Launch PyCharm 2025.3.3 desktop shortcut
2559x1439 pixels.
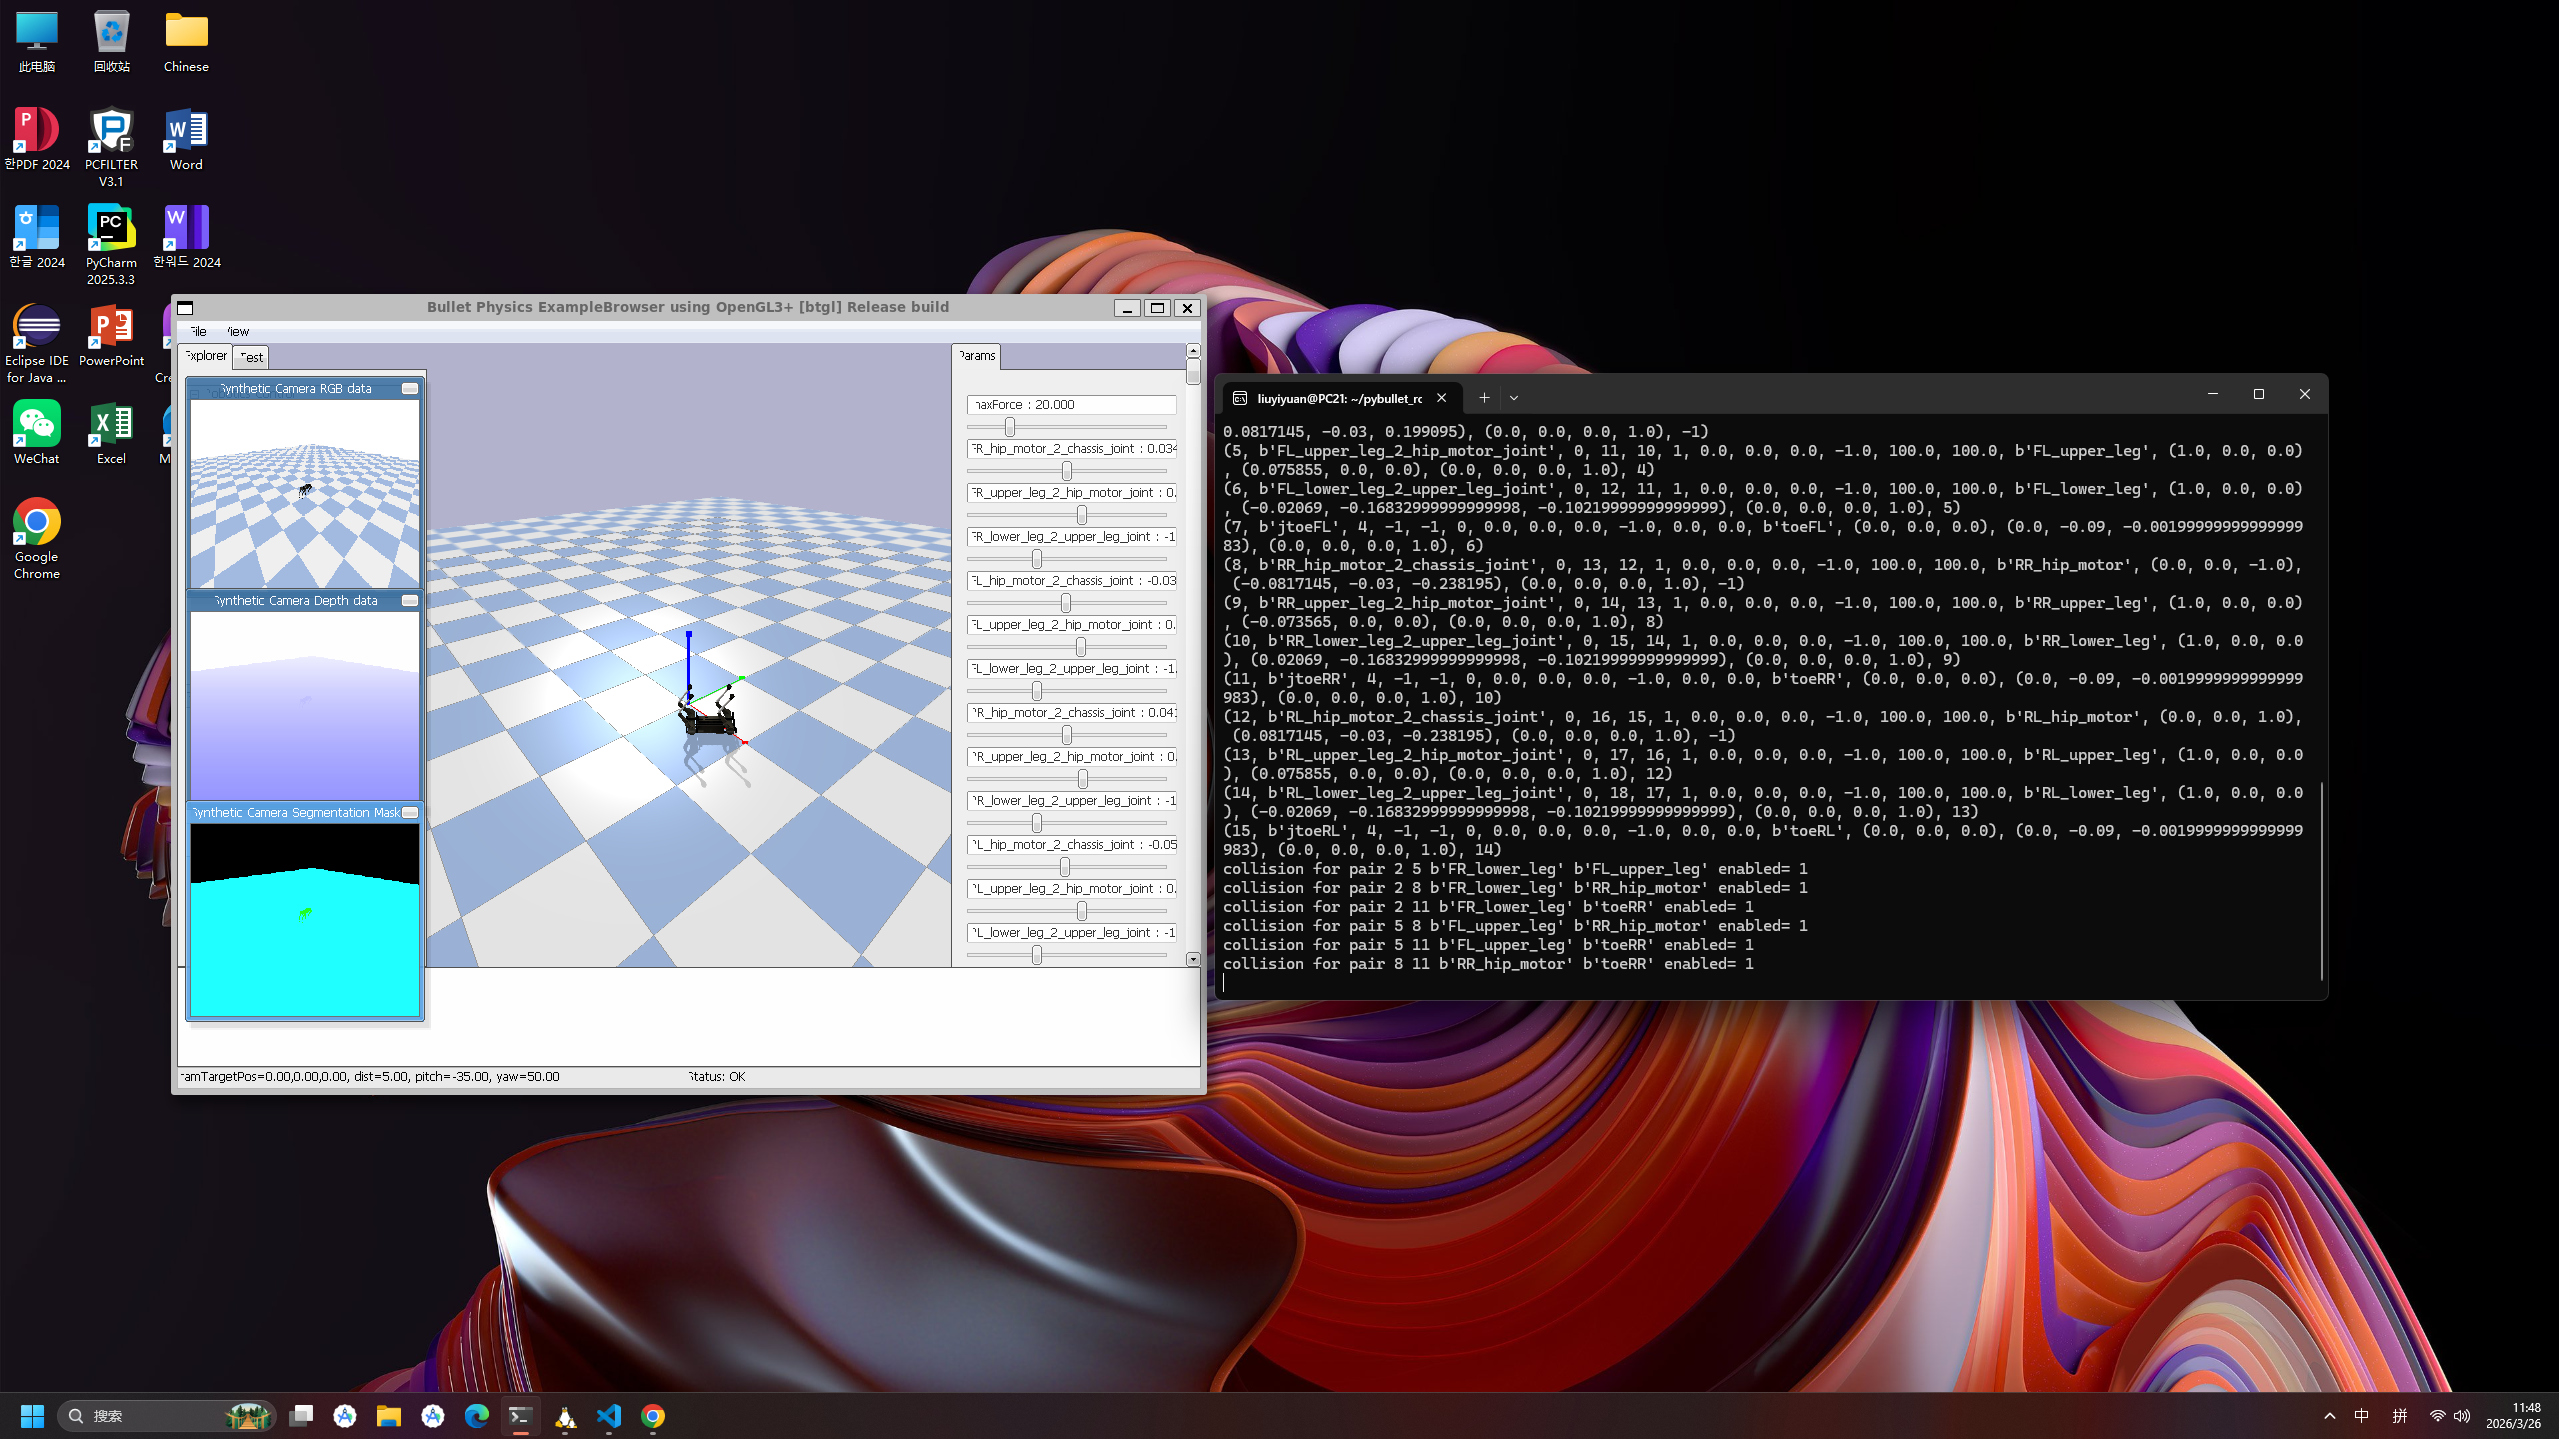pyautogui.click(x=111, y=246)
